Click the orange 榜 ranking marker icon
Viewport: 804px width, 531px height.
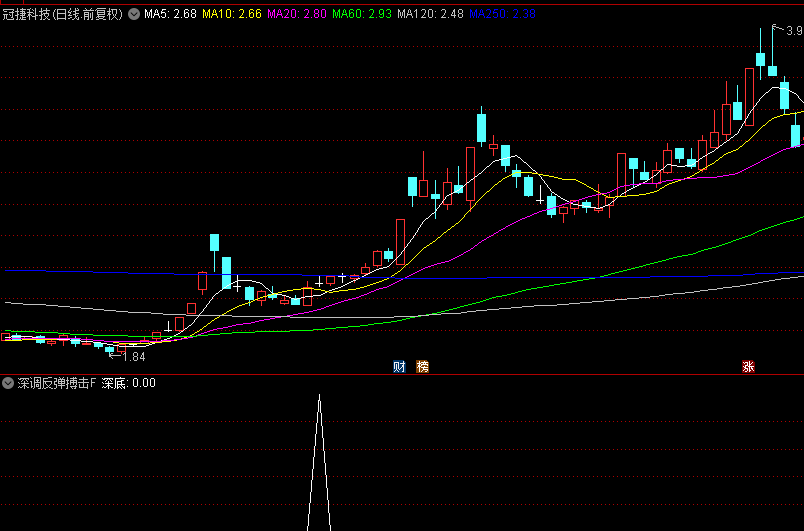(422, 367)
